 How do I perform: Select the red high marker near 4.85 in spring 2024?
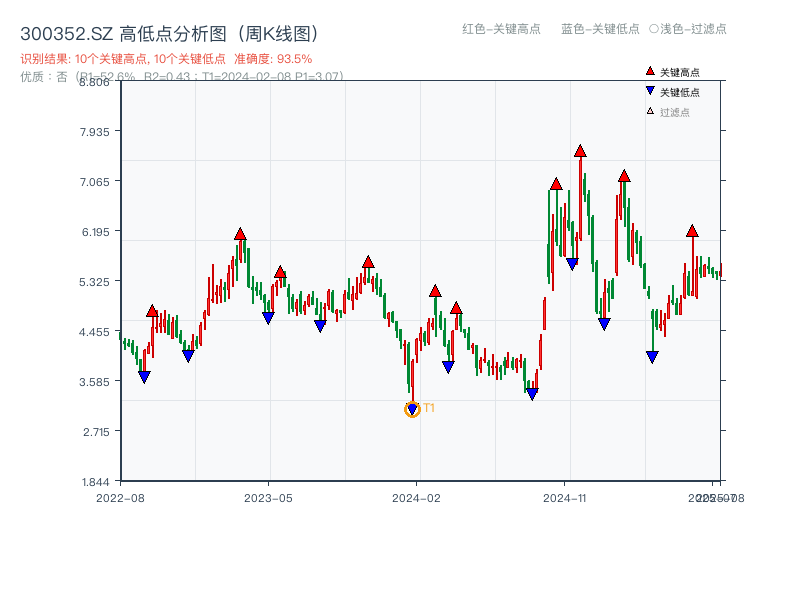[x=456, y=308]
